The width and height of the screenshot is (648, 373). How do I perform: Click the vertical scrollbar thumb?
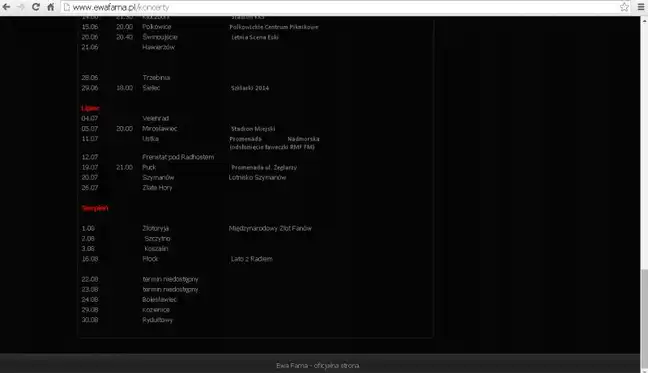644,318
